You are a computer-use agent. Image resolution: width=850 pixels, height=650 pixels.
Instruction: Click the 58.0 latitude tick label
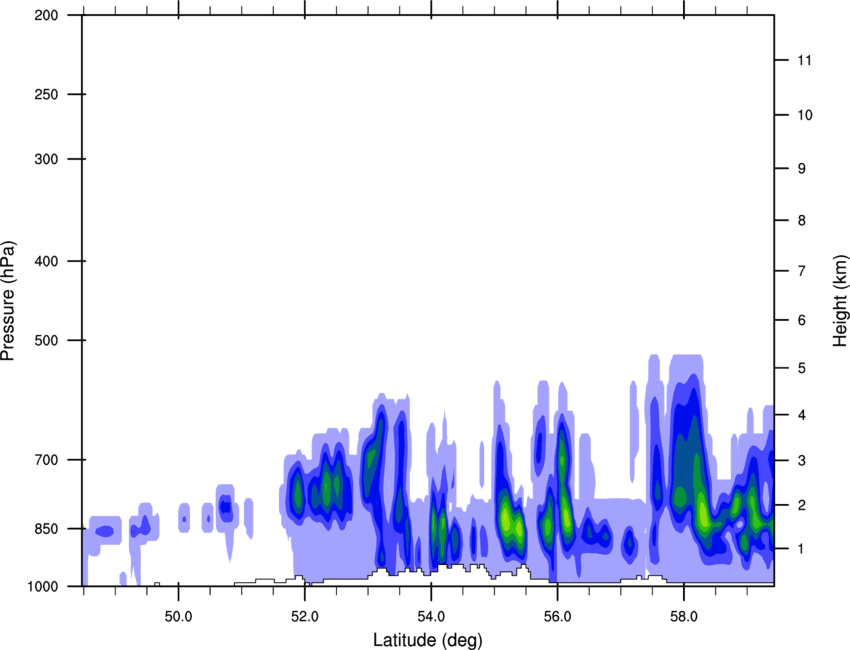(x=684, y=617)
